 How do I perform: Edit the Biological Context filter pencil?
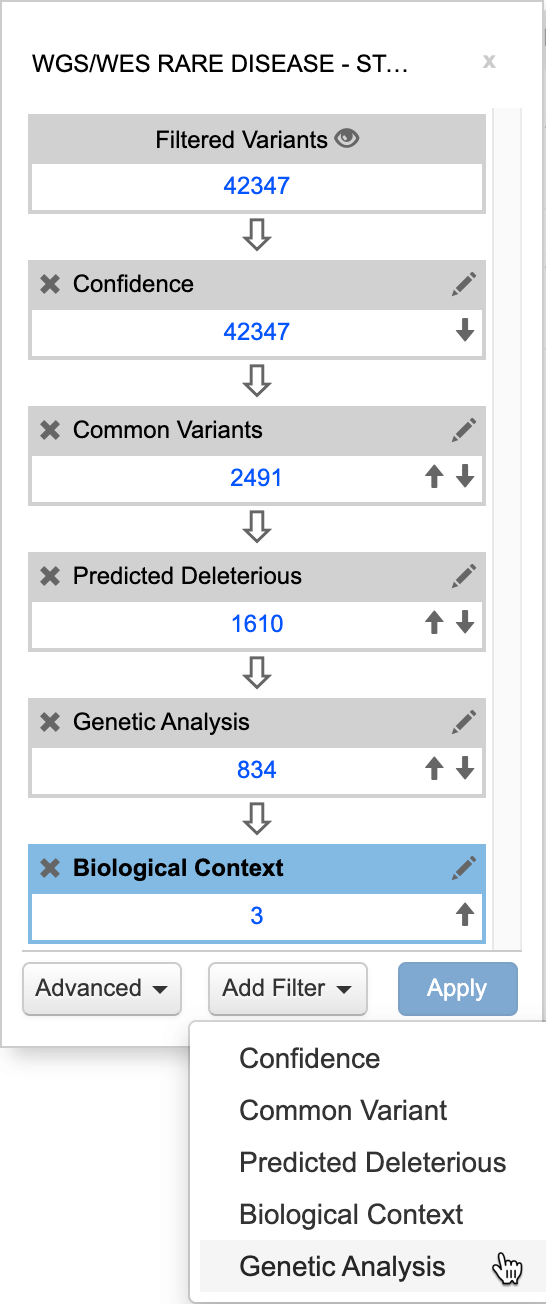463,868
